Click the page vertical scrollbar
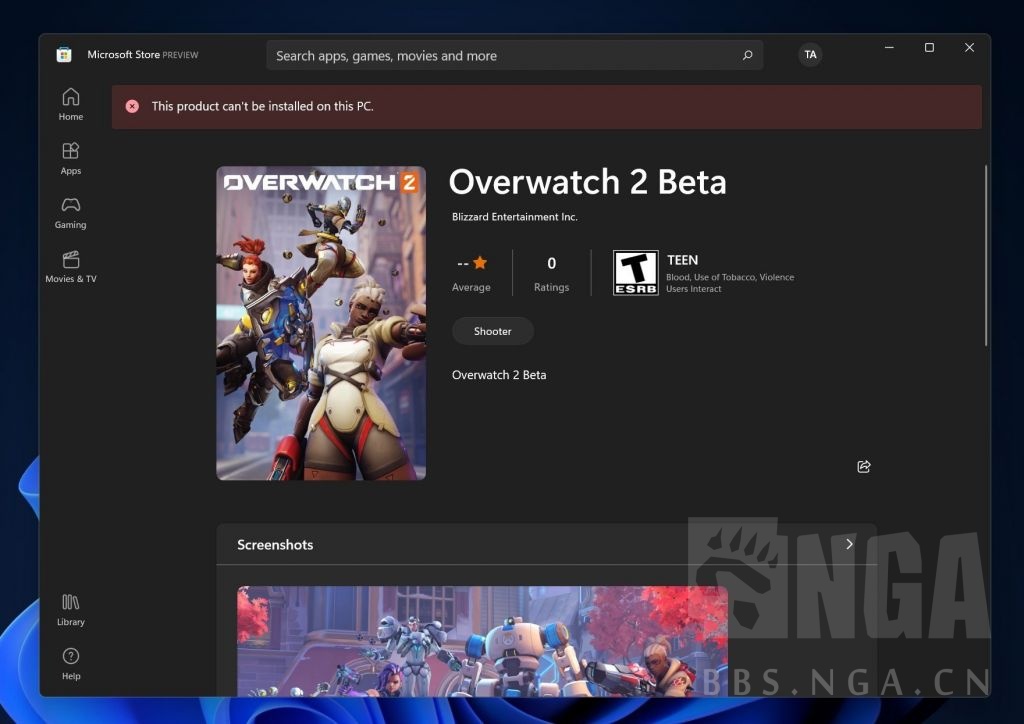Viewport: 1024px width, 724px height. click(x=986, y=256)
